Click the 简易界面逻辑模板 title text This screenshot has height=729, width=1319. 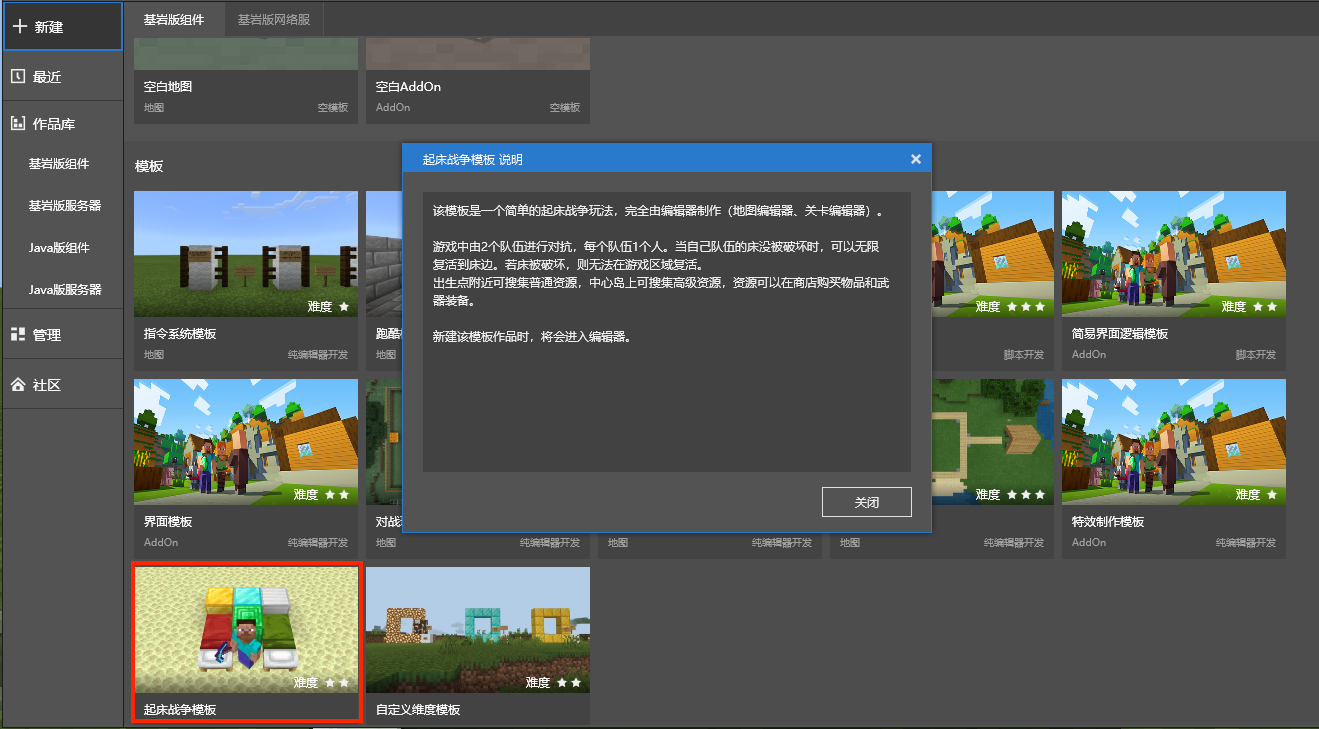(1120, 334)
